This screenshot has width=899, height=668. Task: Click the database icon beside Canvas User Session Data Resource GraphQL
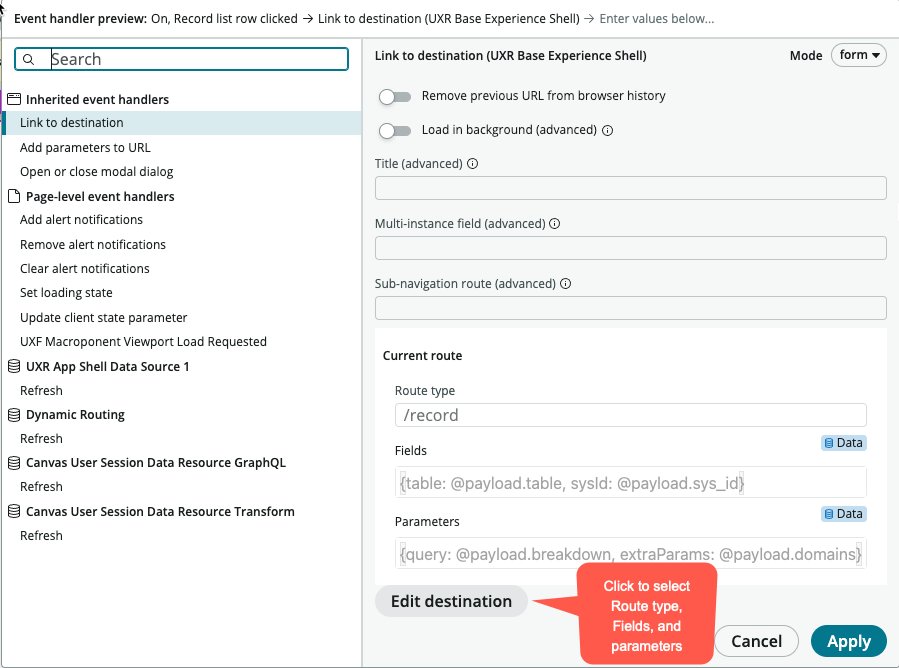point(14,462)
